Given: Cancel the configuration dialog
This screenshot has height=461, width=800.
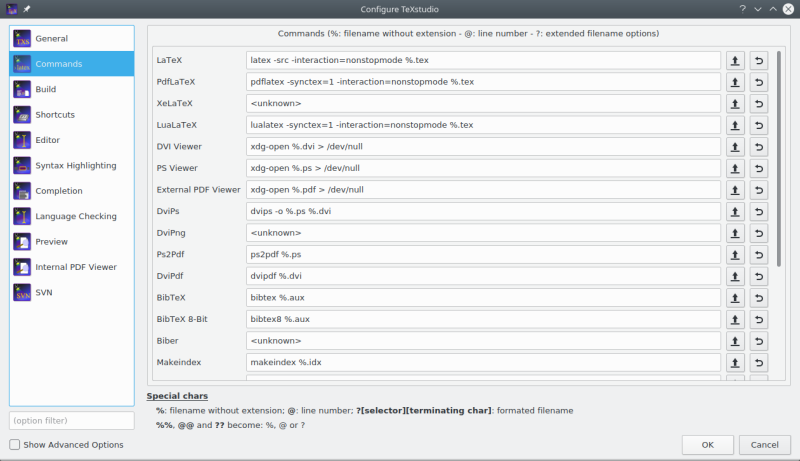Looking at the screenshot, I should coord(764,445).
